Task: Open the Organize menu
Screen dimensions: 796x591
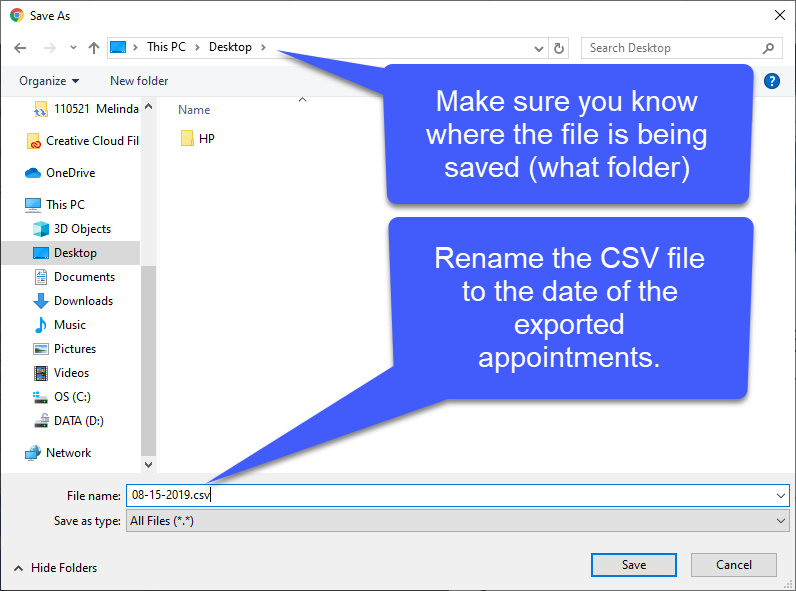Action: pyautogui.click(x=48, y=81)
